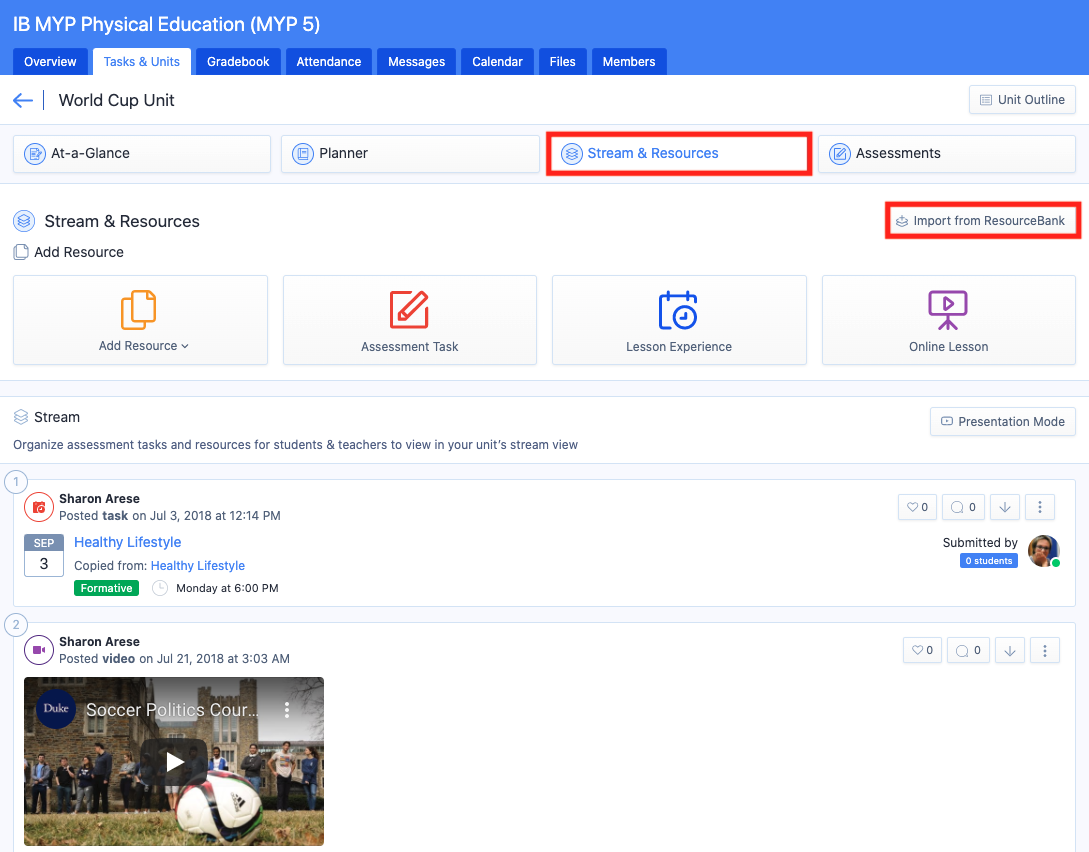Play the Soccer Politics video

click(x=174, y=762)
